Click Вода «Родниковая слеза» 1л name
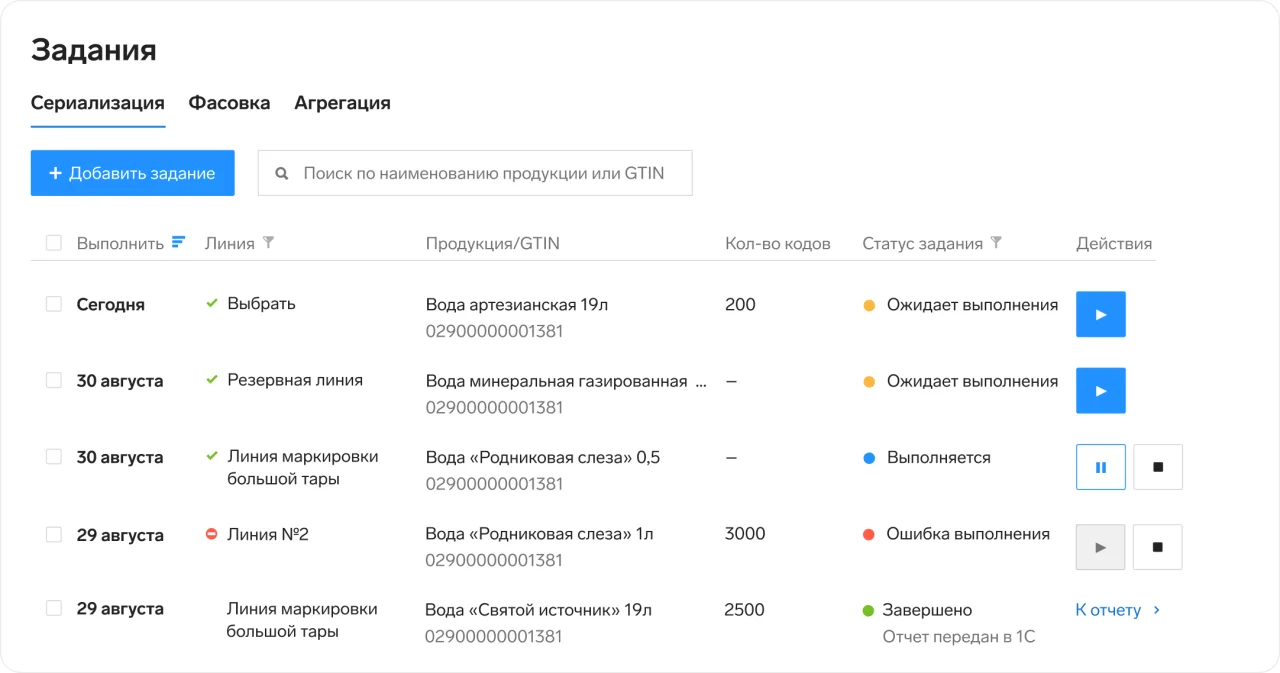Image resolution: width=1280 pixels, height=673 pixels. 540,534
